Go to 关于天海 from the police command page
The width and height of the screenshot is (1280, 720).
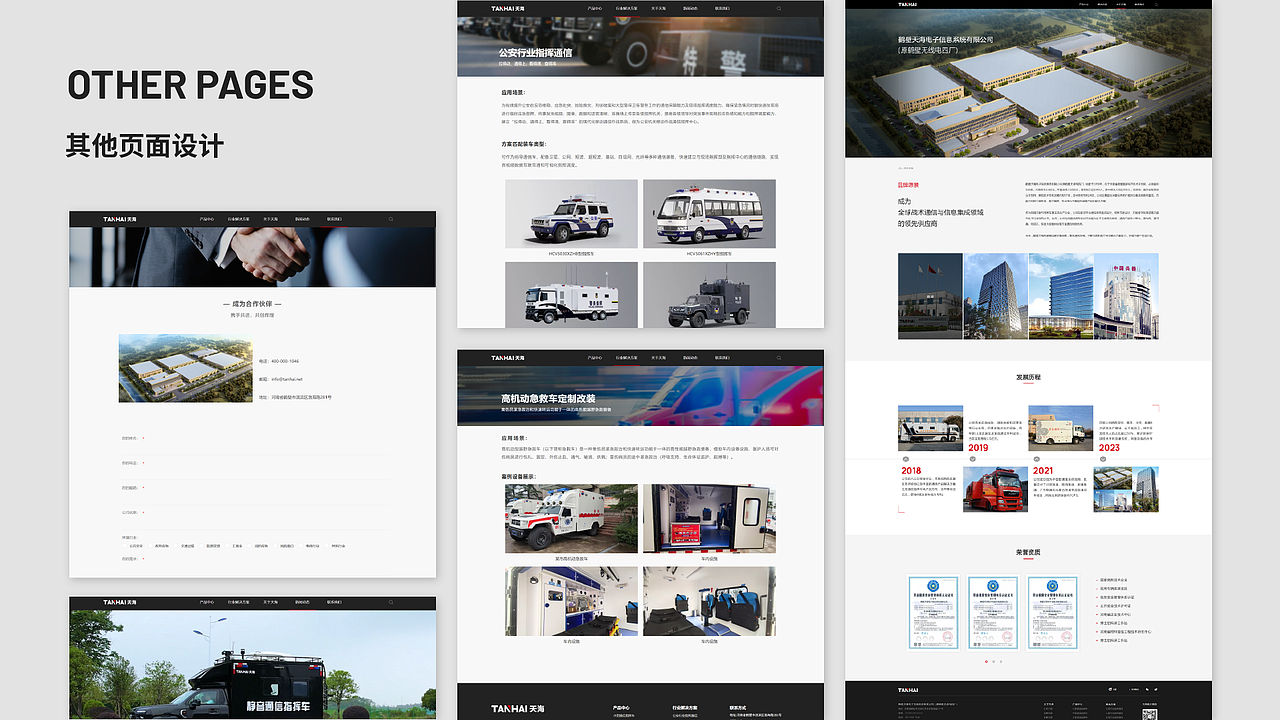click(x=658, y=8)
